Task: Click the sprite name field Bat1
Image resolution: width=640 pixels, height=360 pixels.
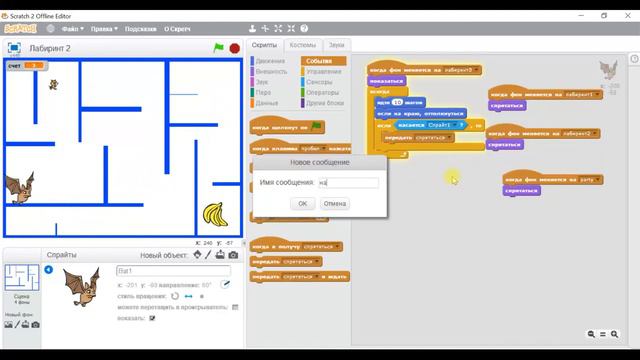Action: coord(173,271)
